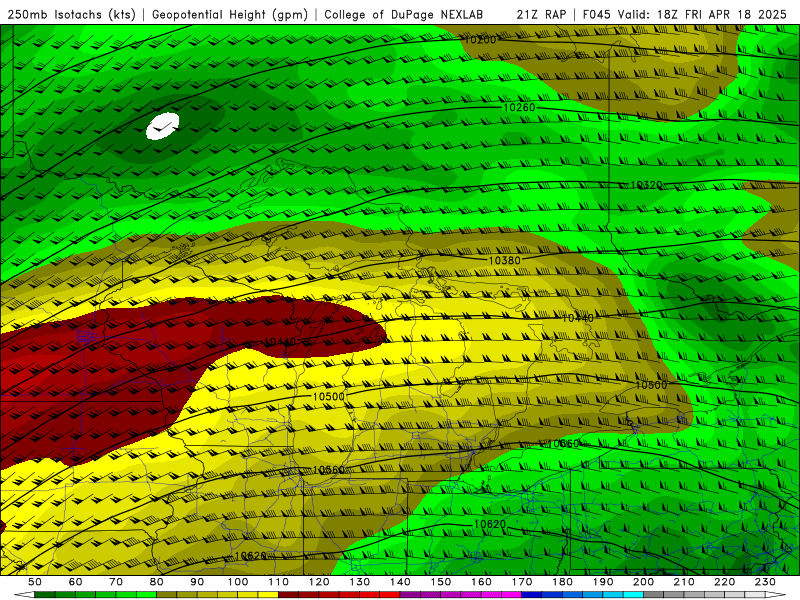Click the "F045" forecast hour text

[x=597, y=14]
